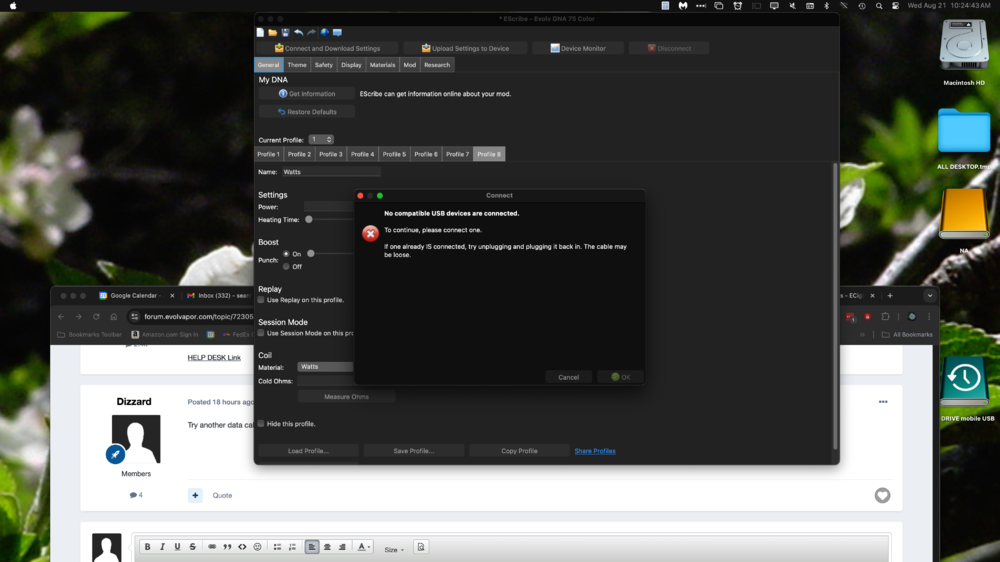The height and width of the screenshot is (562, 1000).
Task: Switch to the Safety tab
Action: coord(323,65)
